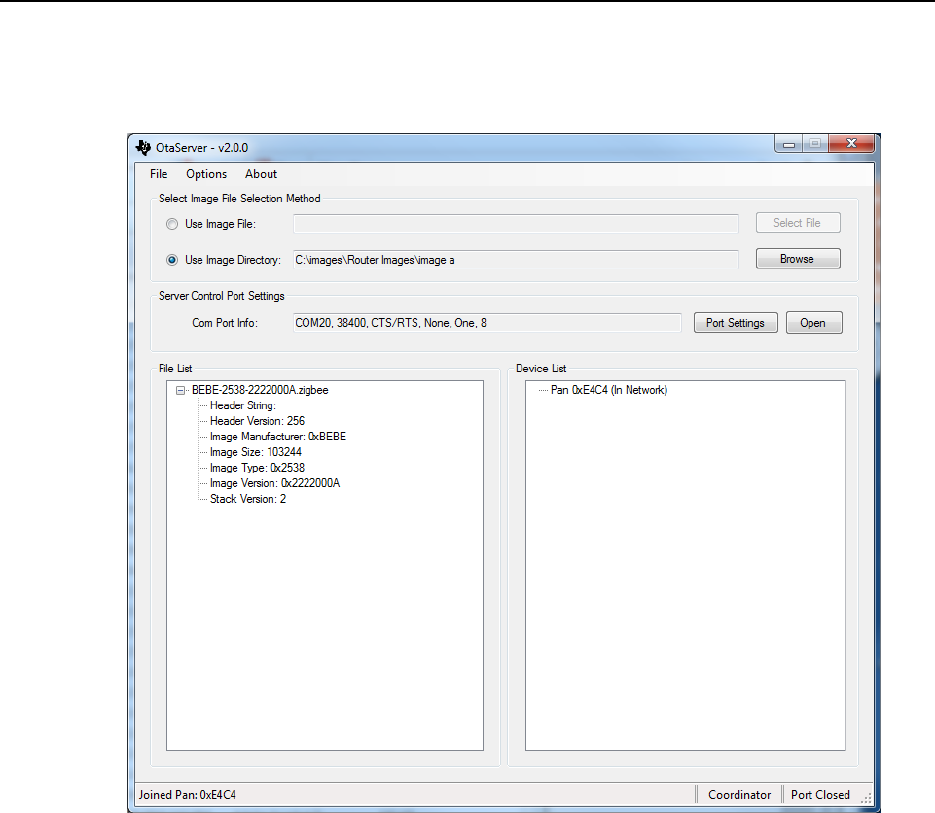The height and width of the screenshot is (813, 935).
Task: Select Stack Version: 2 row
Action: 247,499
